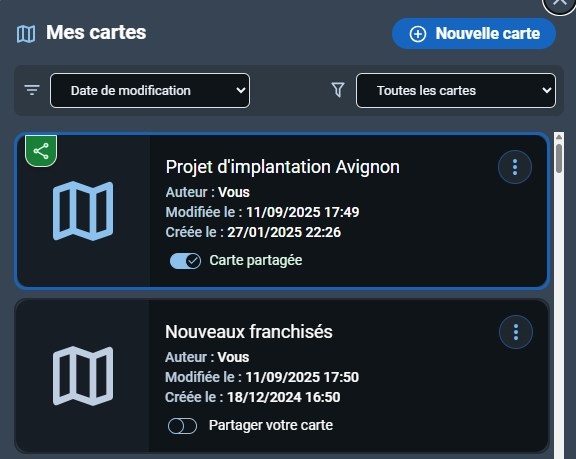Viewport: 576px width, 459px height.
Task: Click the Nouveaux franchisés map thumbnail icon
Action: [83, 376]
